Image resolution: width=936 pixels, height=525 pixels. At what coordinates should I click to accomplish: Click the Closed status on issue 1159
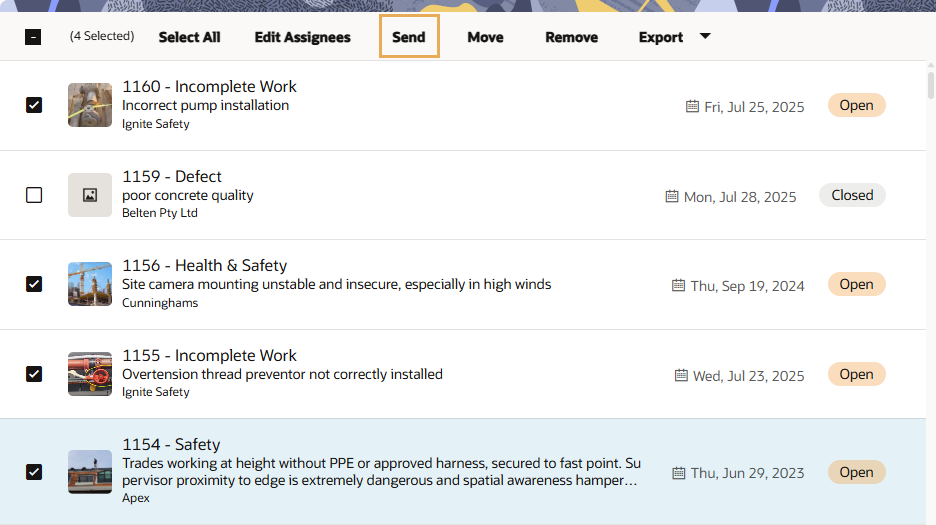point(852,195)
